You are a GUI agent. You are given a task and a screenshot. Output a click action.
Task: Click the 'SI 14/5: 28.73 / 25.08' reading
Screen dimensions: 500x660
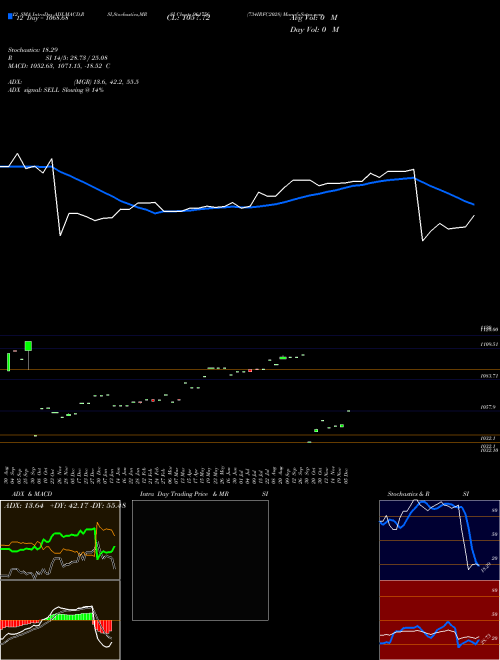[x=76, y=58]
